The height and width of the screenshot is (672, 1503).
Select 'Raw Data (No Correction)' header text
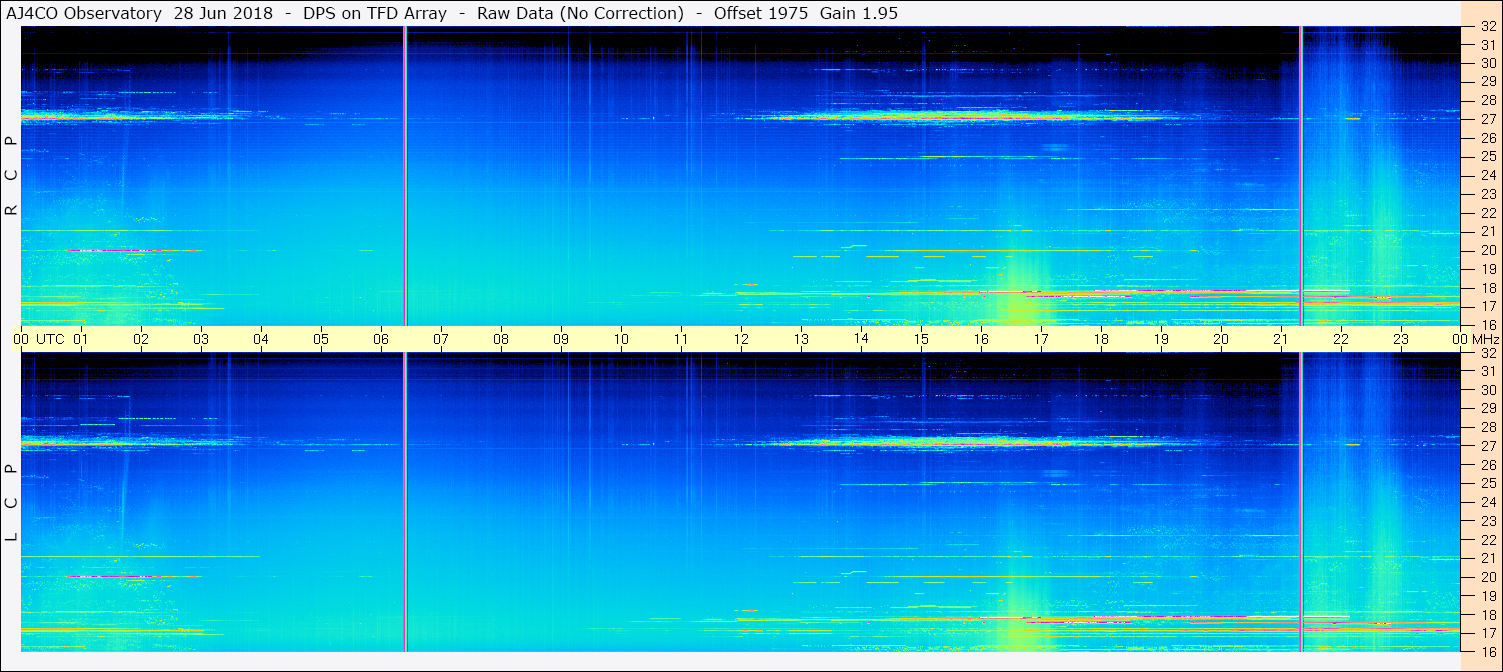coord(580,13)
